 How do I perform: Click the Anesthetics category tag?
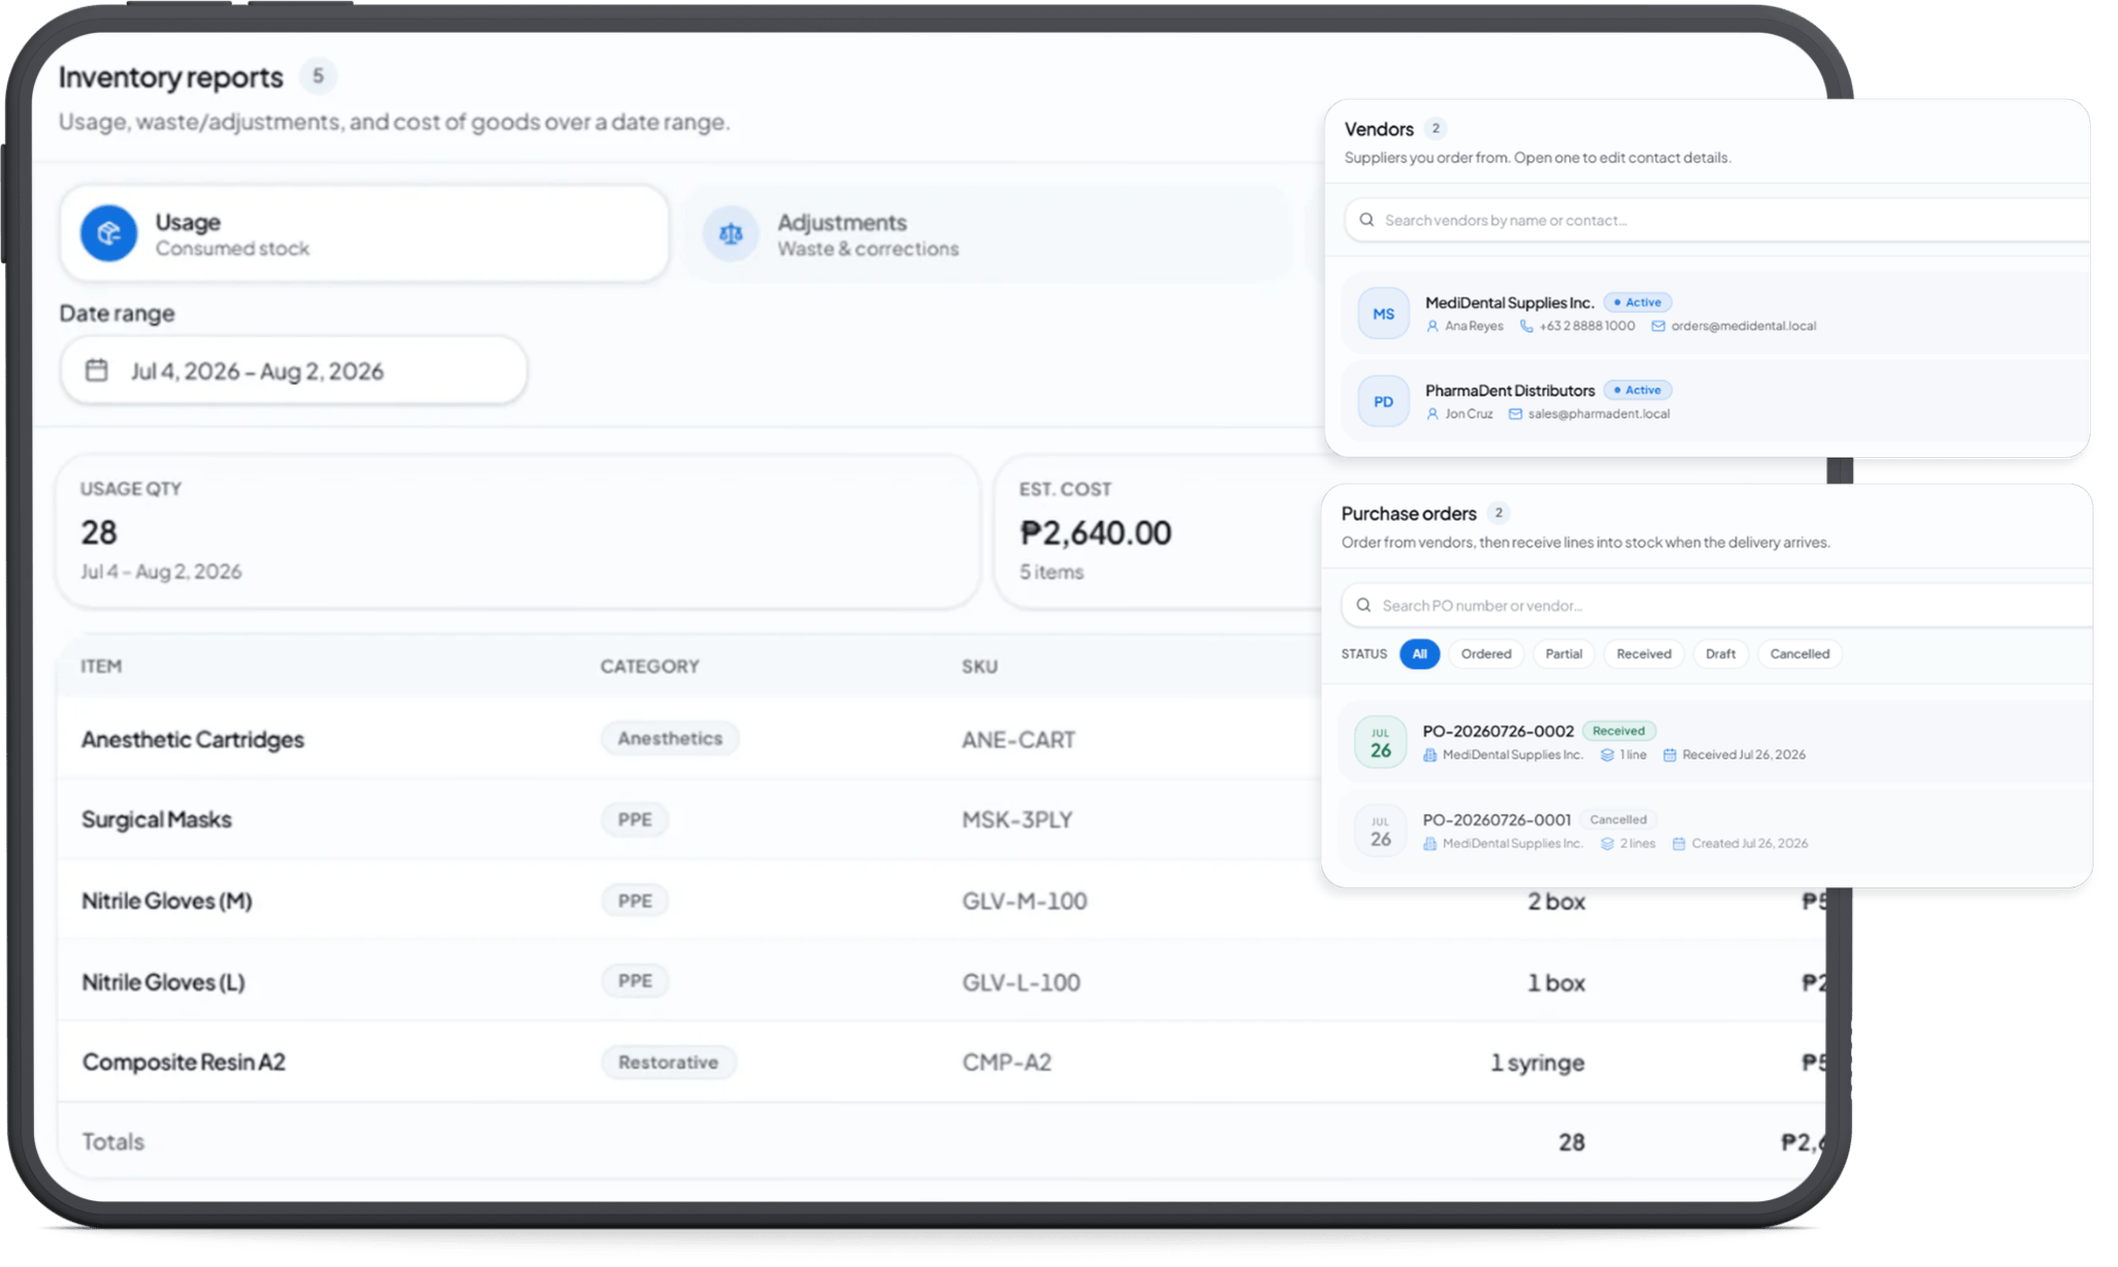[669, 738]
